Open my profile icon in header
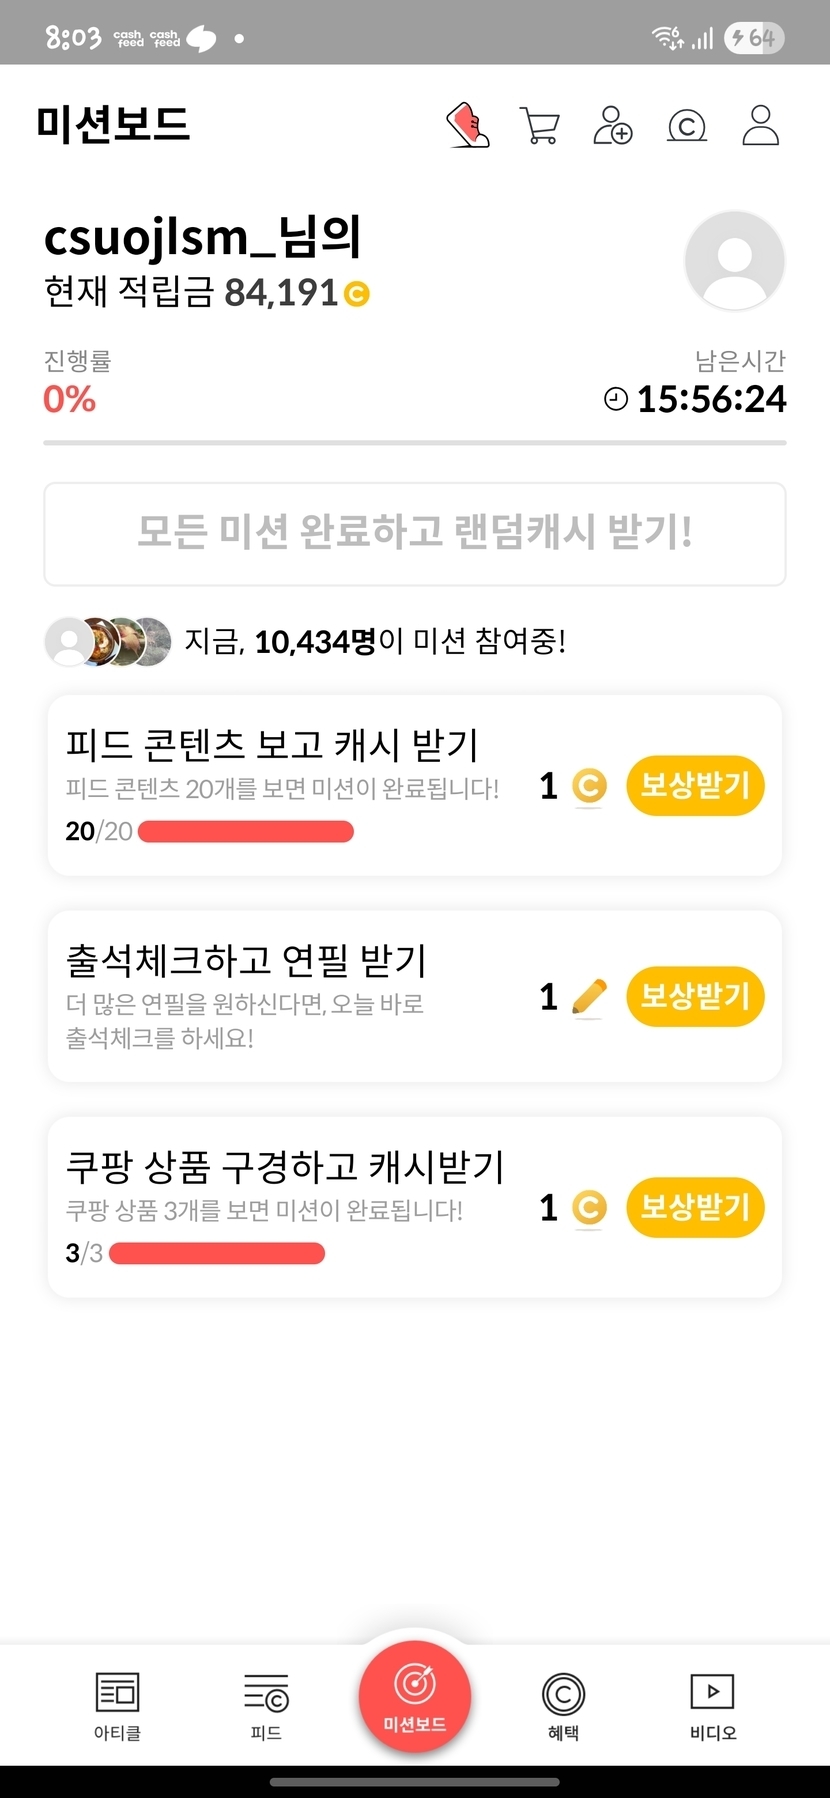830x1798 pixels. pos(760,126)
